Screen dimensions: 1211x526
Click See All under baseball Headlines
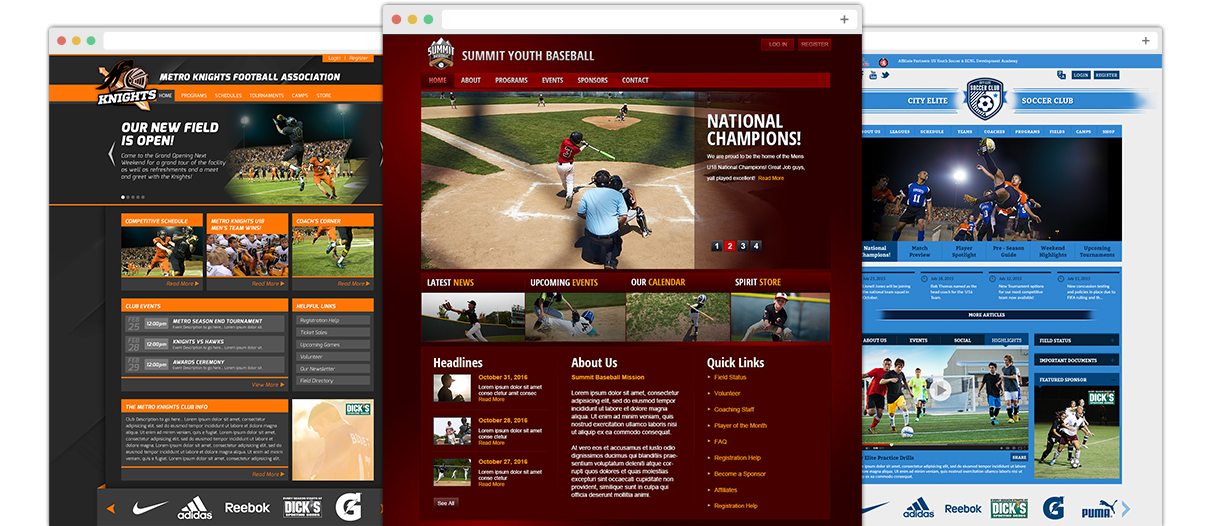(445, 503)
